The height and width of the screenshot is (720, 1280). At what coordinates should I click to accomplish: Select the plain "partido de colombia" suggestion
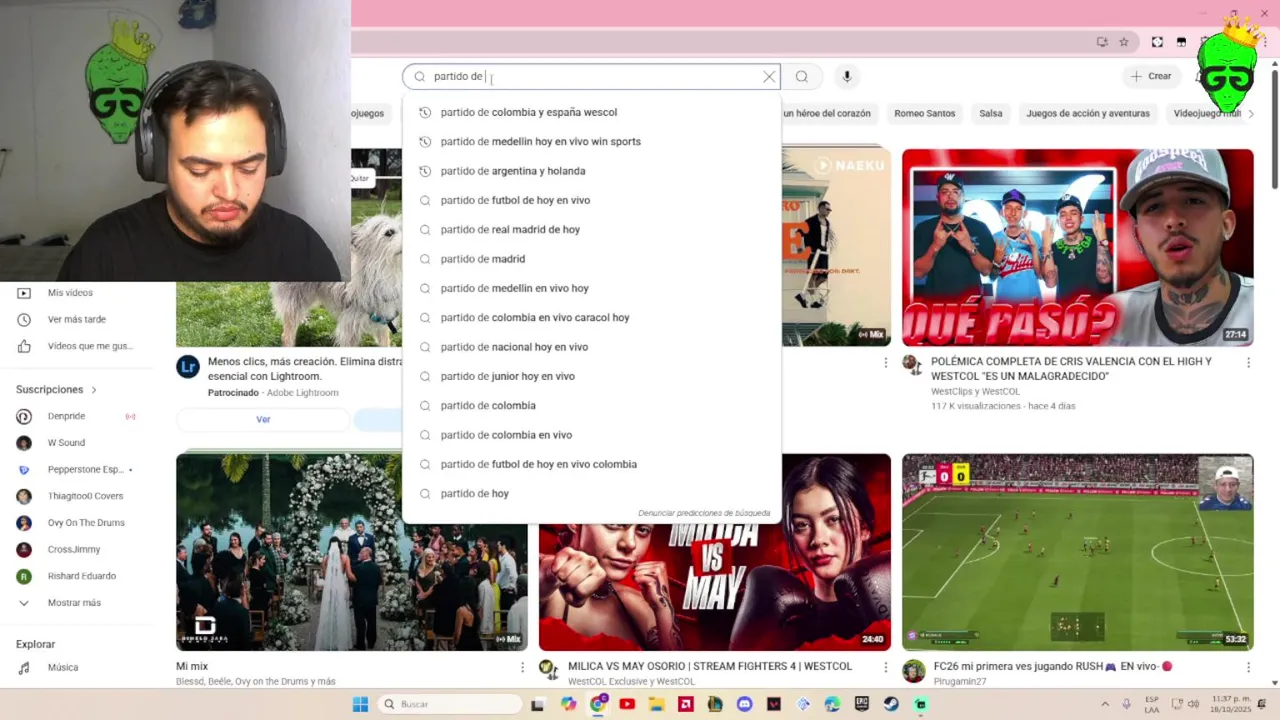click(x=591, y=405)
